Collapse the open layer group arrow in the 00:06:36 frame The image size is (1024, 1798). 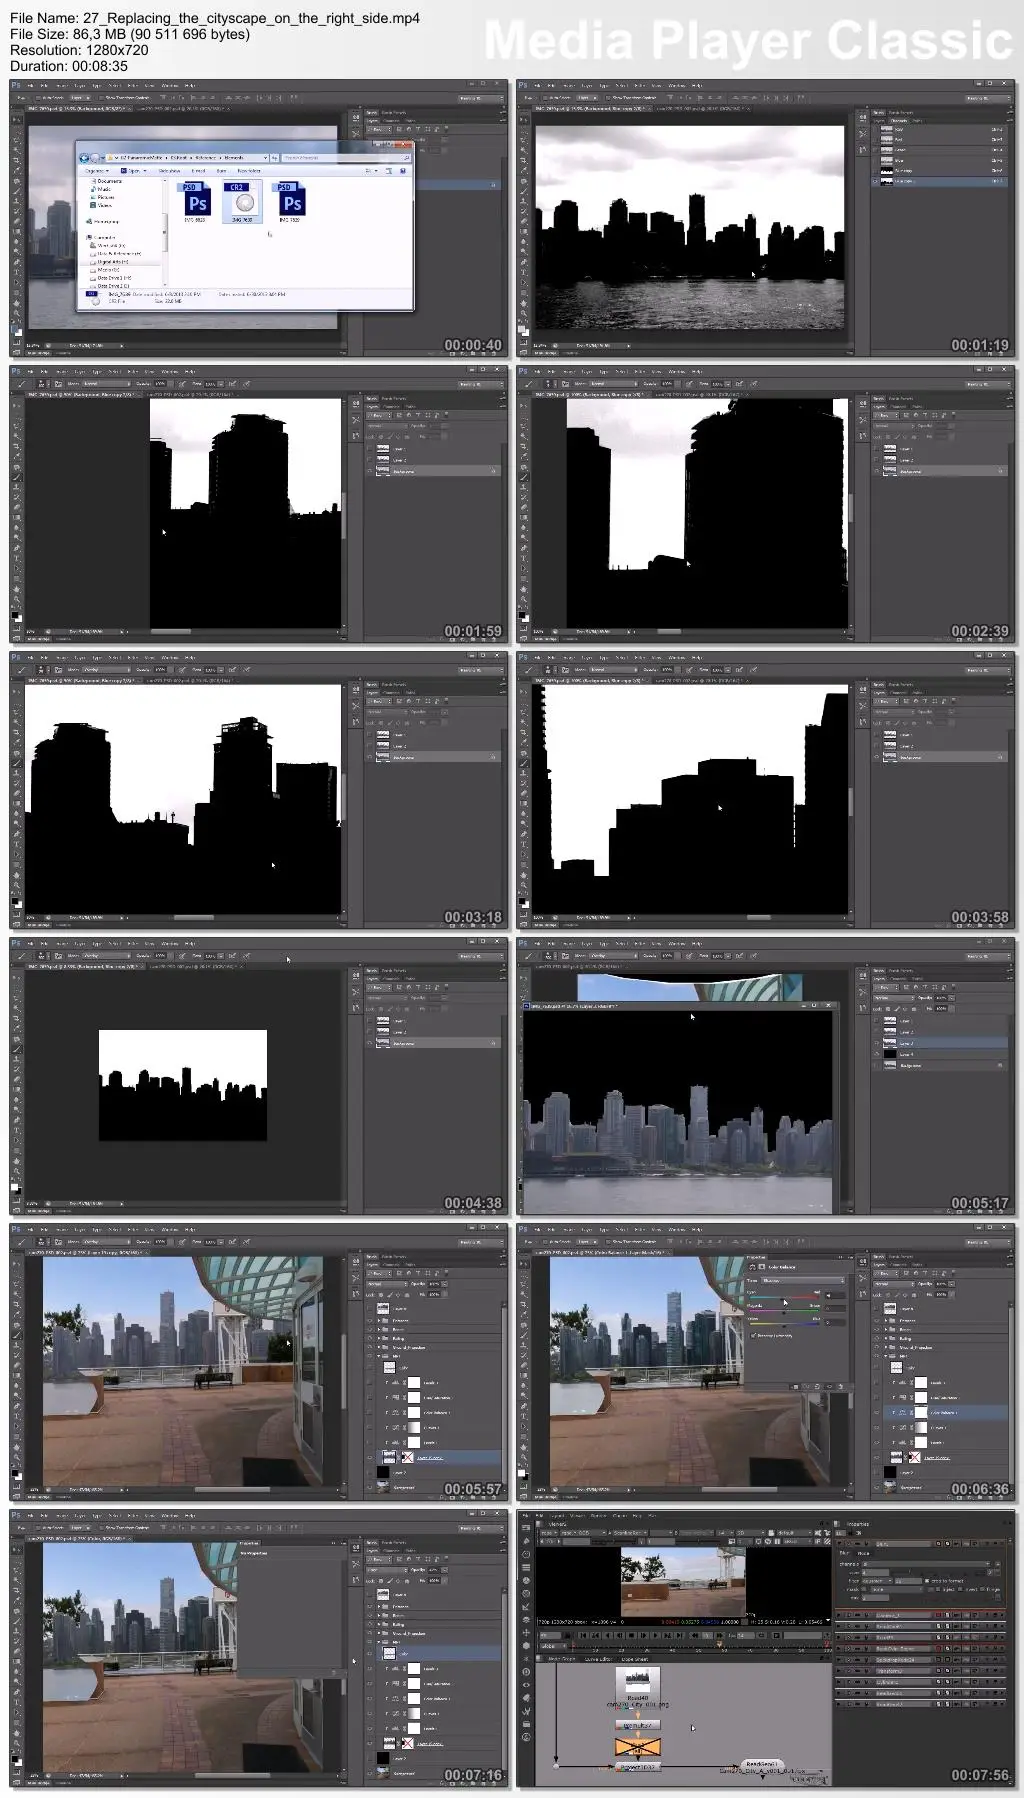pyautogui.click(x=886, y=1356)
